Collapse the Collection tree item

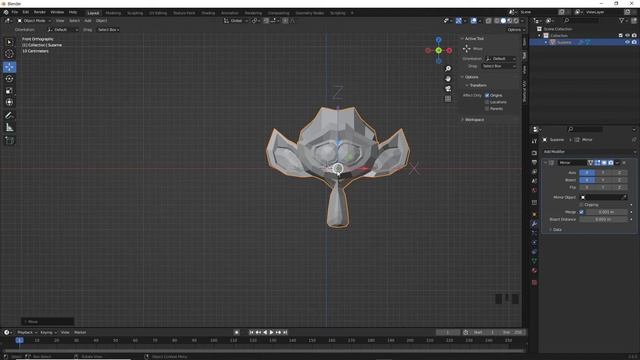[540, 36]
